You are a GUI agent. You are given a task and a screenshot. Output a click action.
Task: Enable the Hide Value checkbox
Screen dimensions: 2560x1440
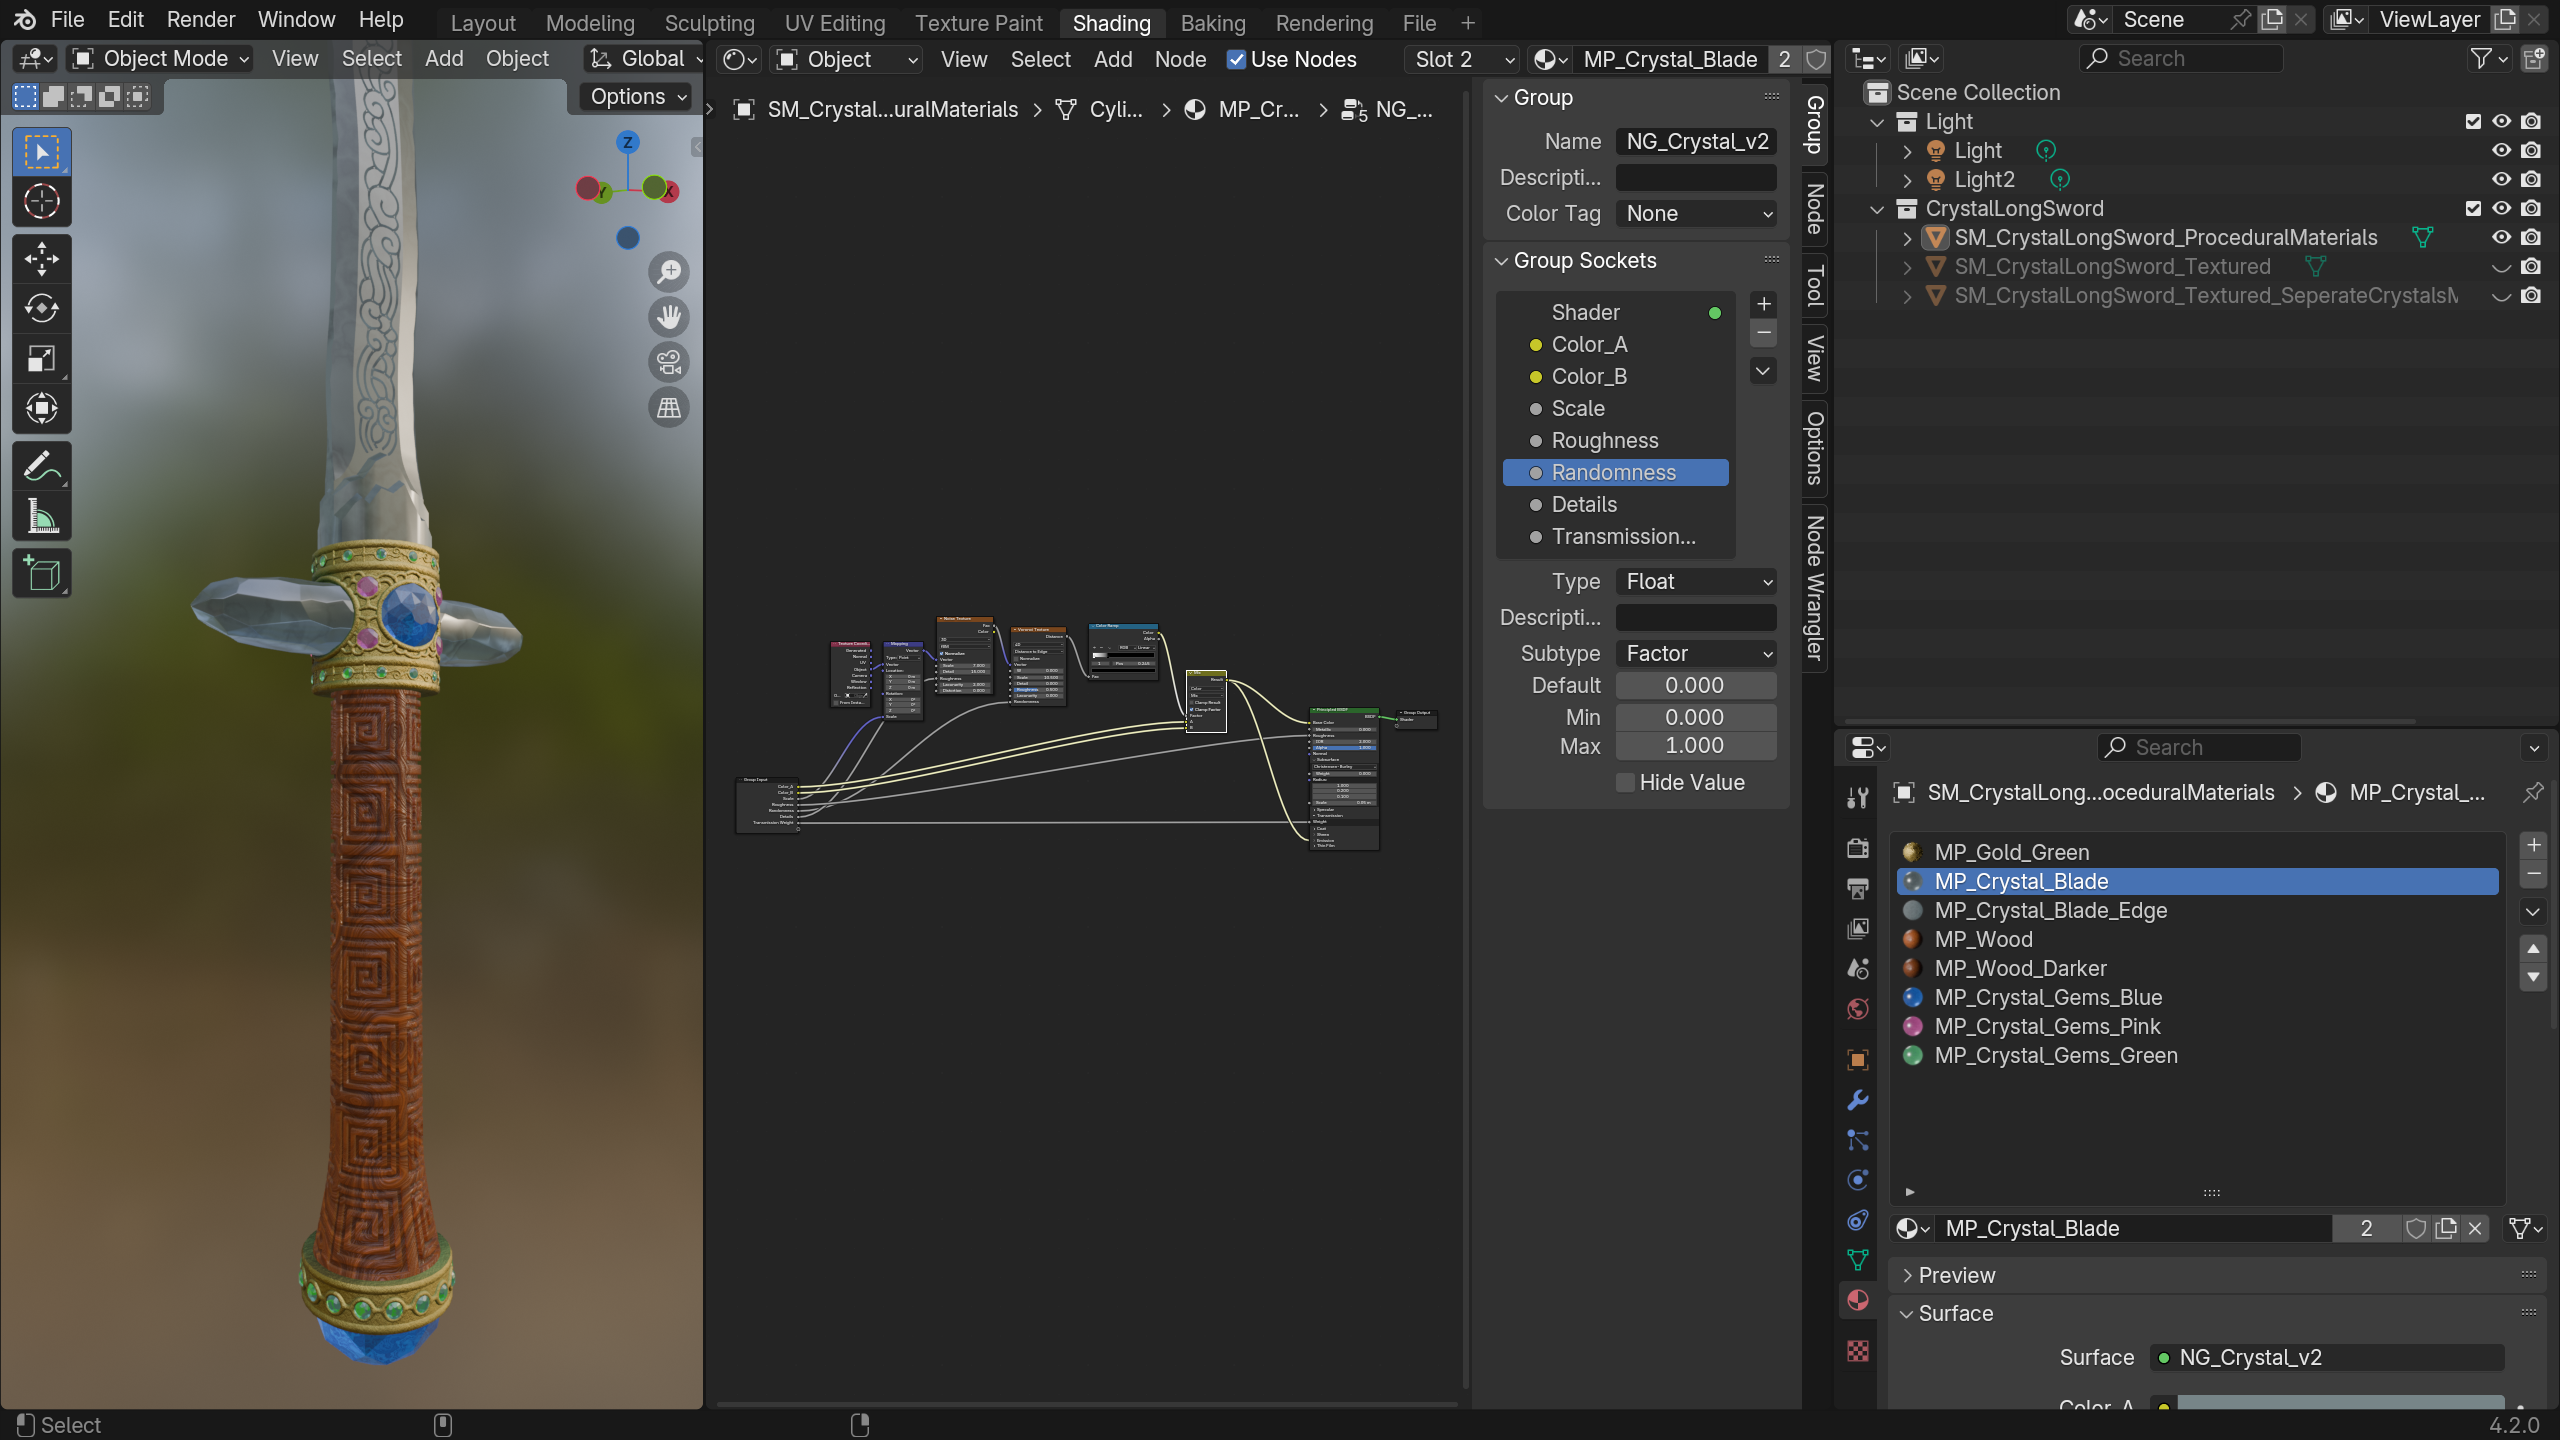(x=1626, y=782)
